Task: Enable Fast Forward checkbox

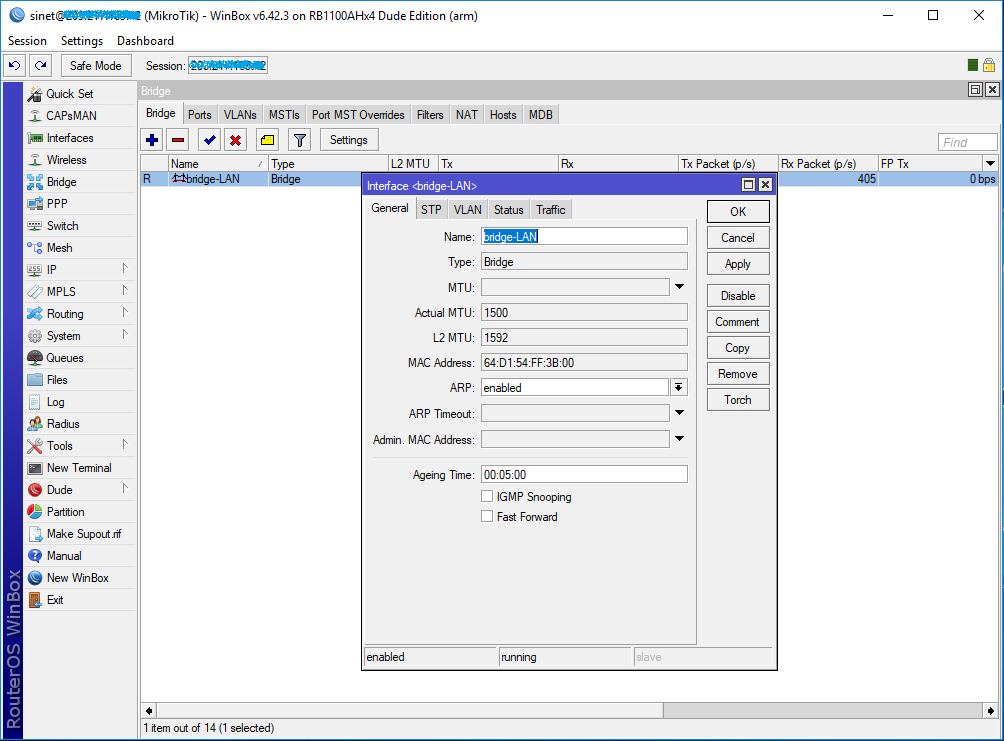Action: pyautogui.click(x=487, y=516)
